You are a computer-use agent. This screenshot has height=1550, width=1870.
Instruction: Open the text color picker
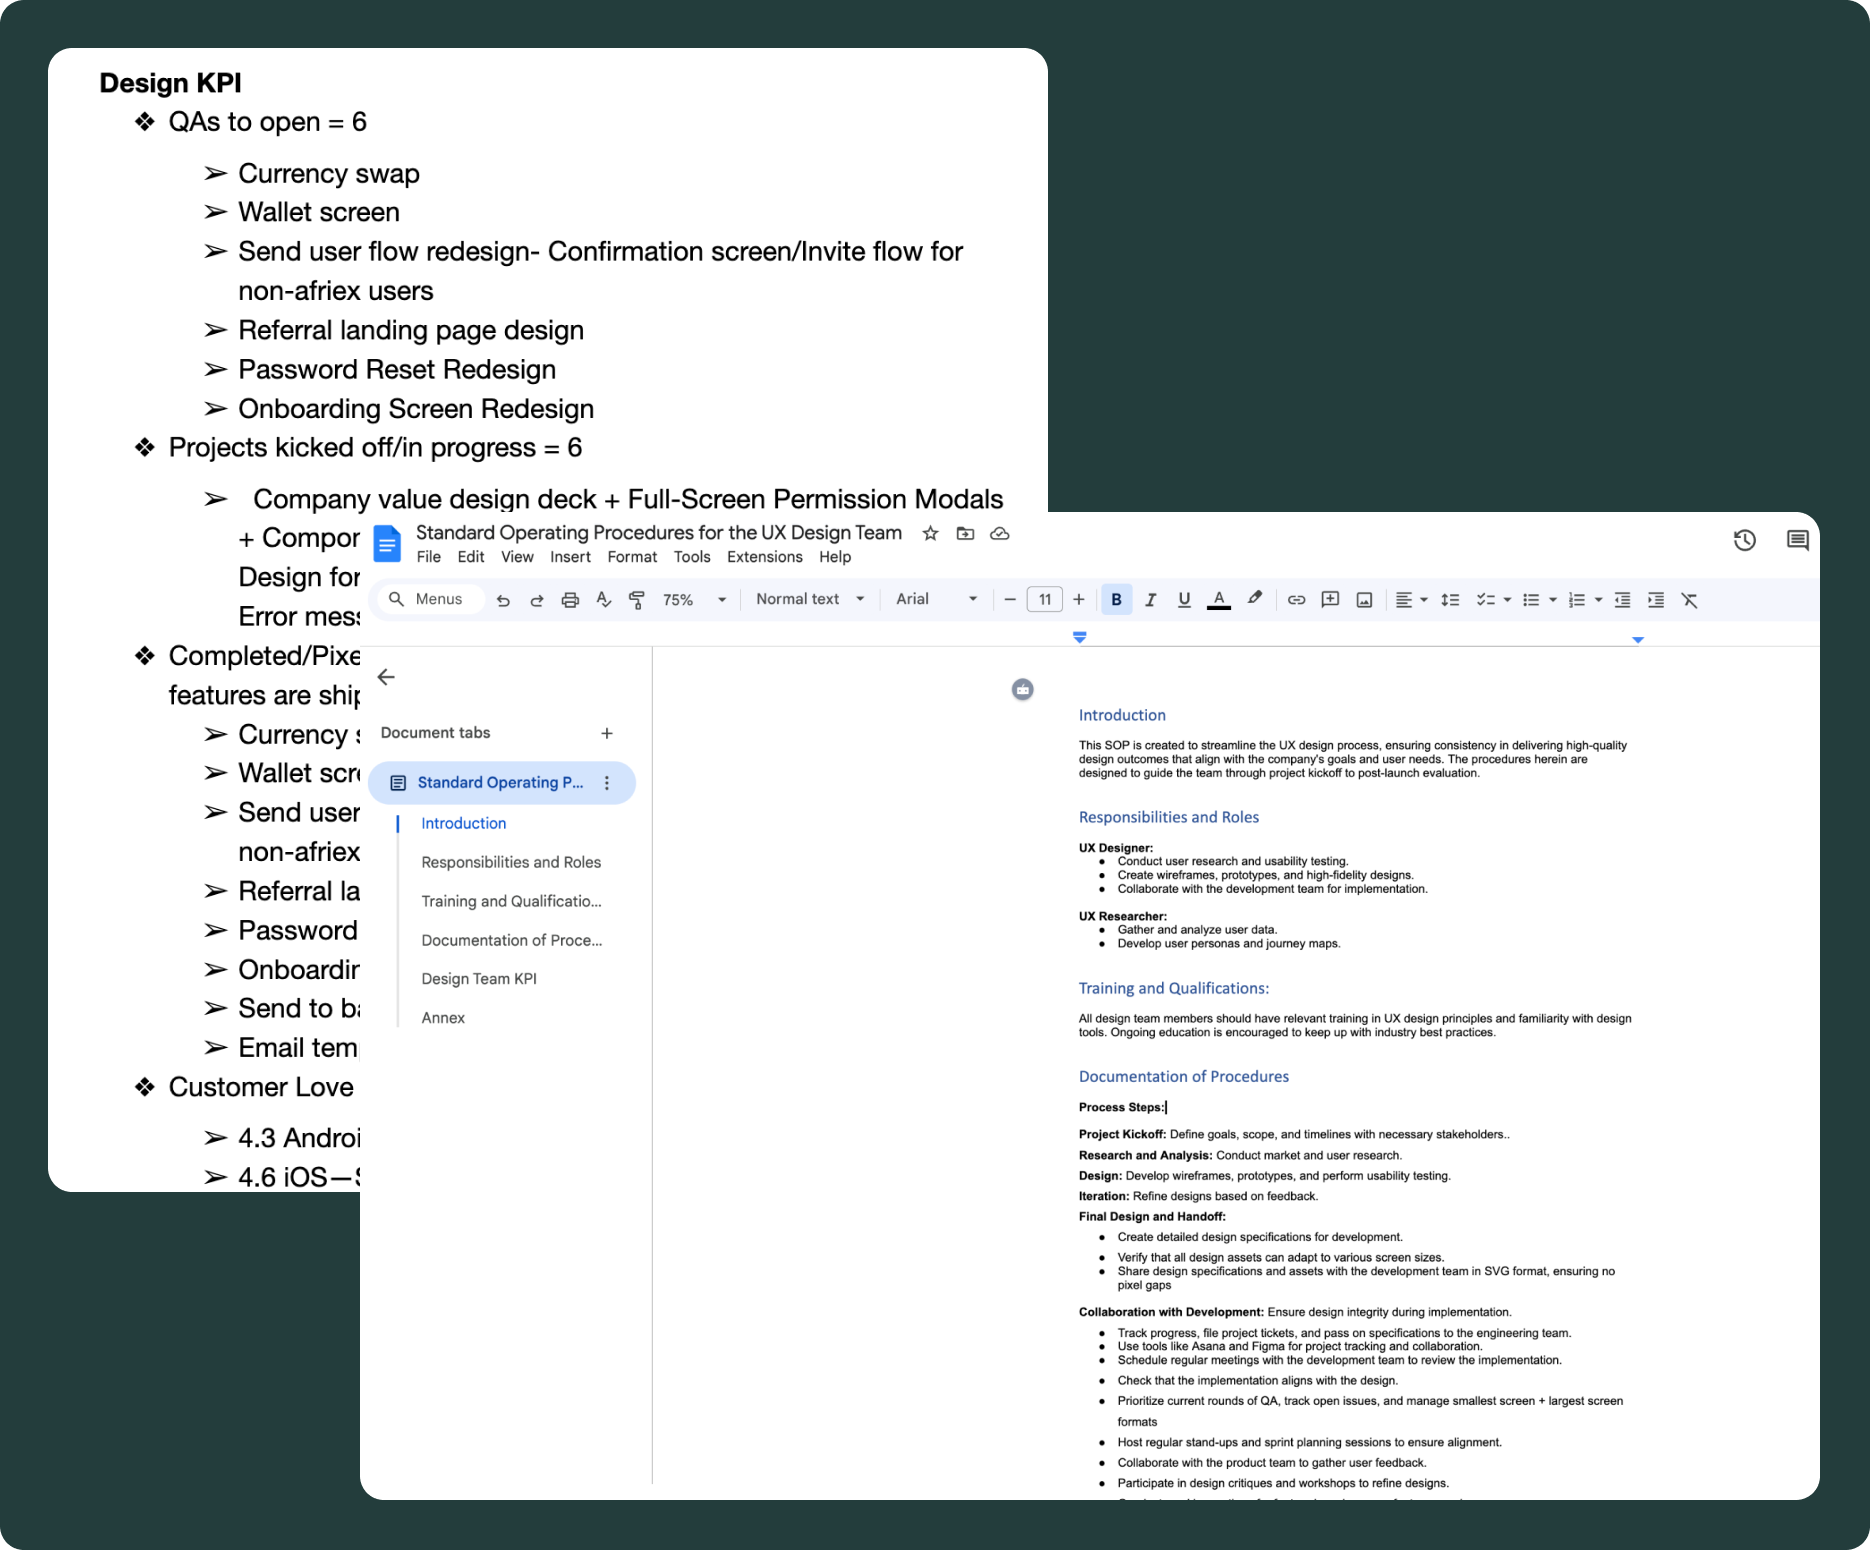[x=1218, y=600]
